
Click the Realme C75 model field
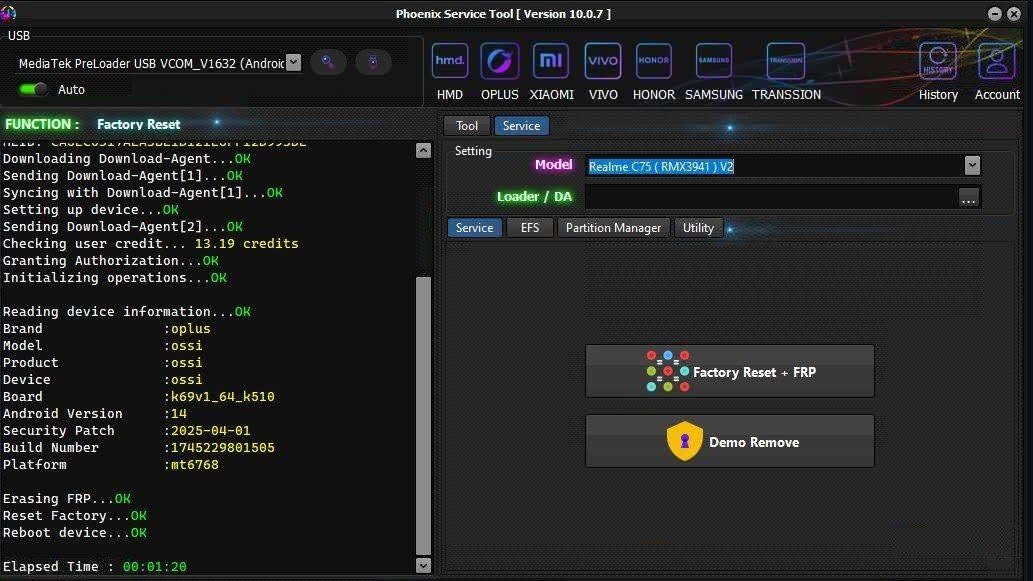(774, 166)
